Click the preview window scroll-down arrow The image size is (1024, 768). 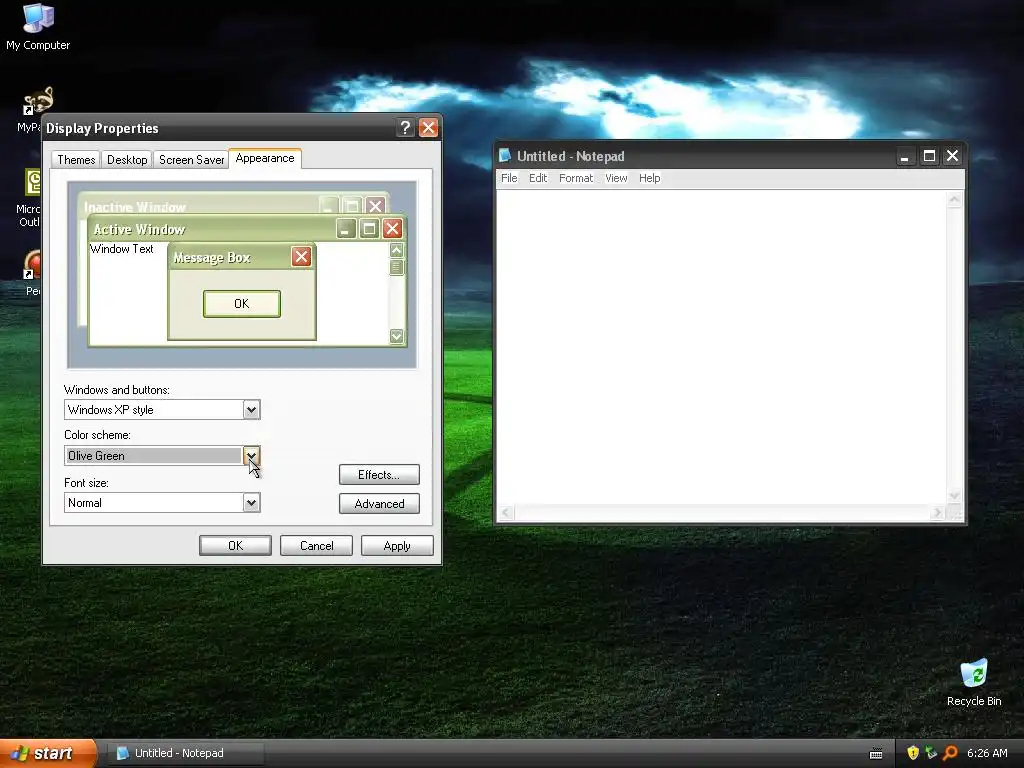coord(396,336)
